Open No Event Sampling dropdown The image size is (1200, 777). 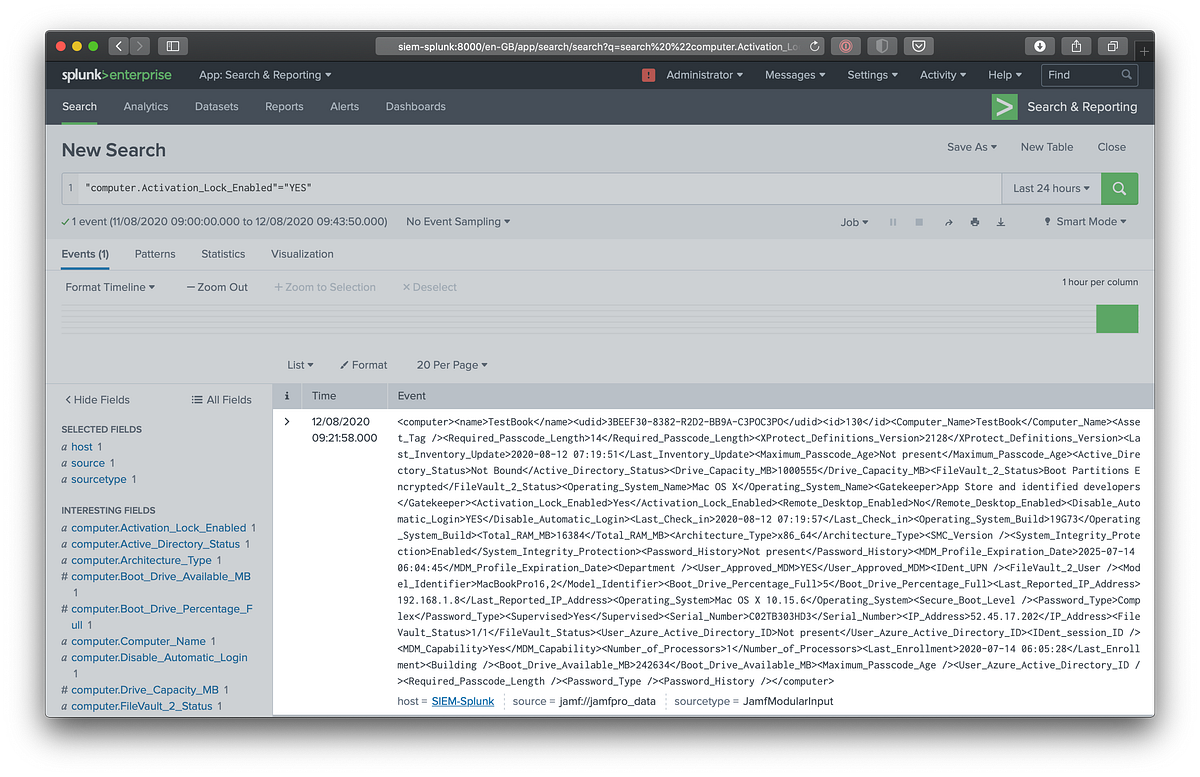click(x=458, y=222)
